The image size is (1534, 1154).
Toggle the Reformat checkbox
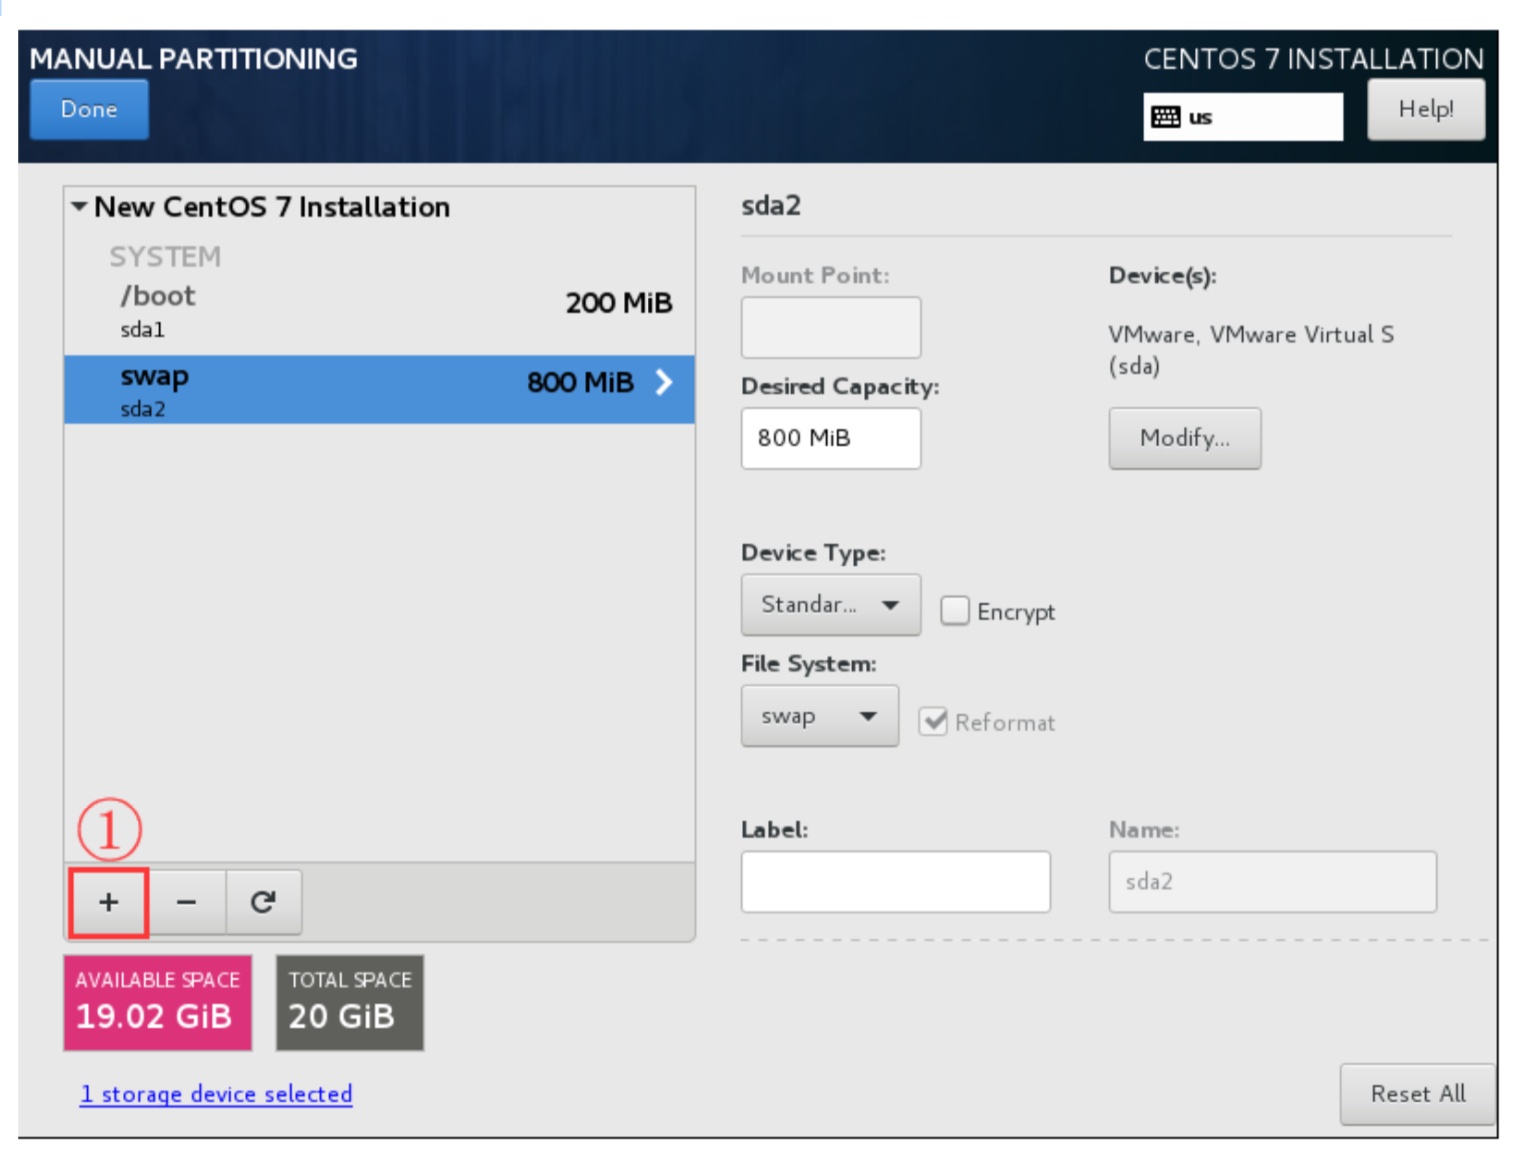(933, 721)
